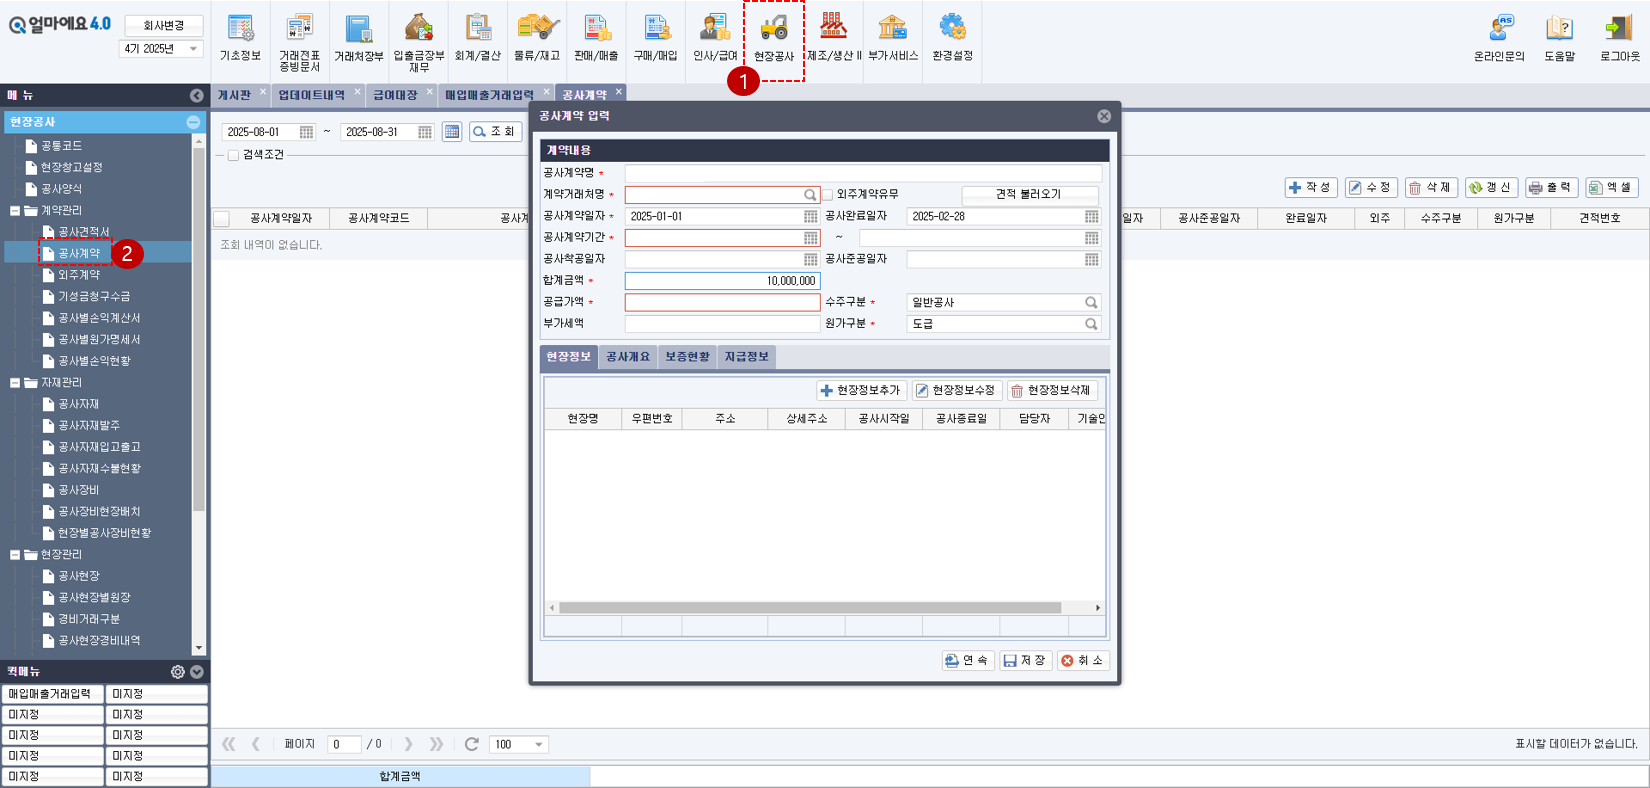Open the 도움말 help icon
Viewport: 1650px width, 788px height.
pyautogui.click(x=1559, y=38)
